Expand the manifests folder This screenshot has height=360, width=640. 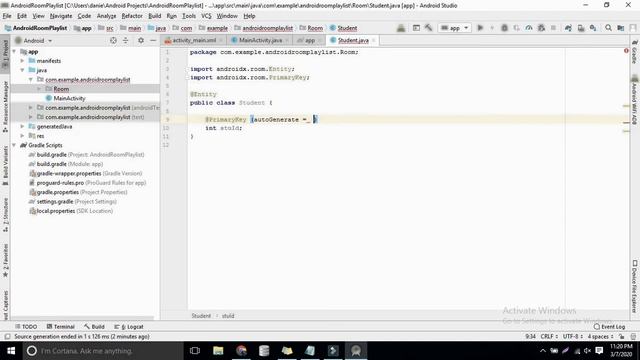pyautogui.click(x=23, y=61)
